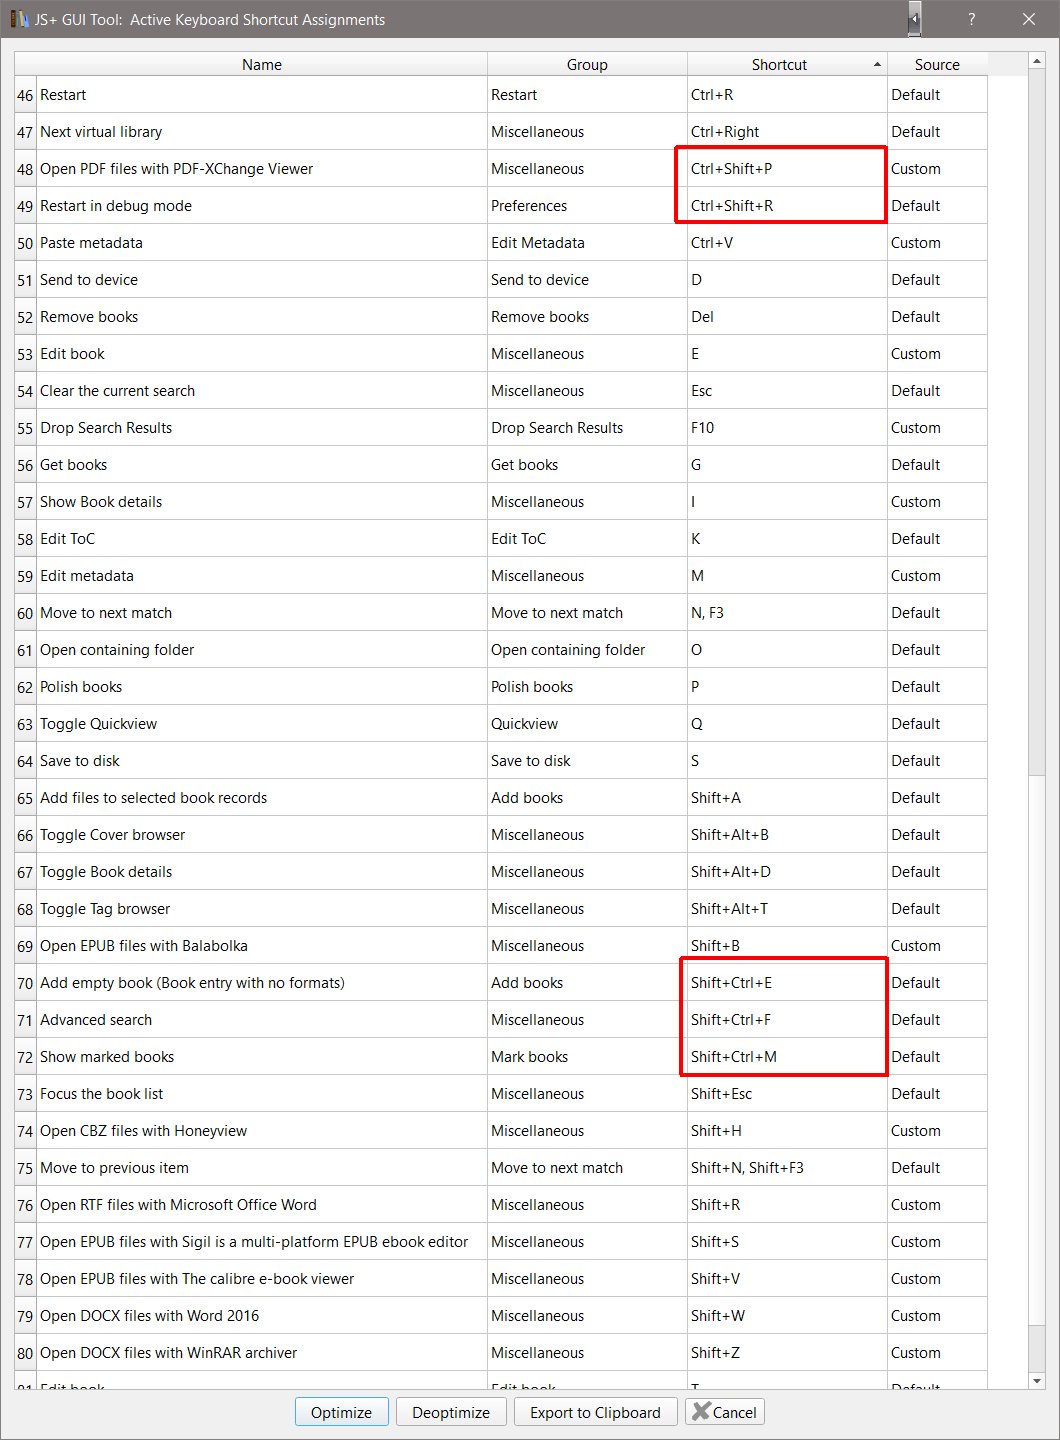This screenshot has width=1060, height=1440.
Task: Select 'Restart in debug mode' entry
Action: [262, 206]
